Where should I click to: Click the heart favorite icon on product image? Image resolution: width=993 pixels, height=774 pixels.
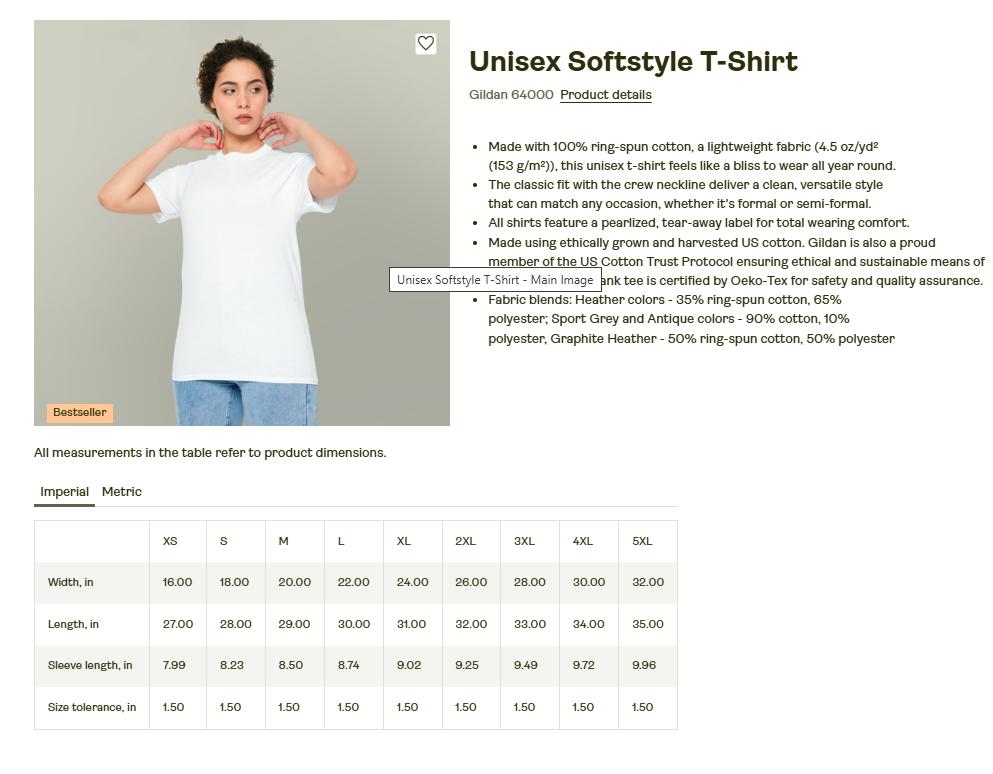click(426, 43)
